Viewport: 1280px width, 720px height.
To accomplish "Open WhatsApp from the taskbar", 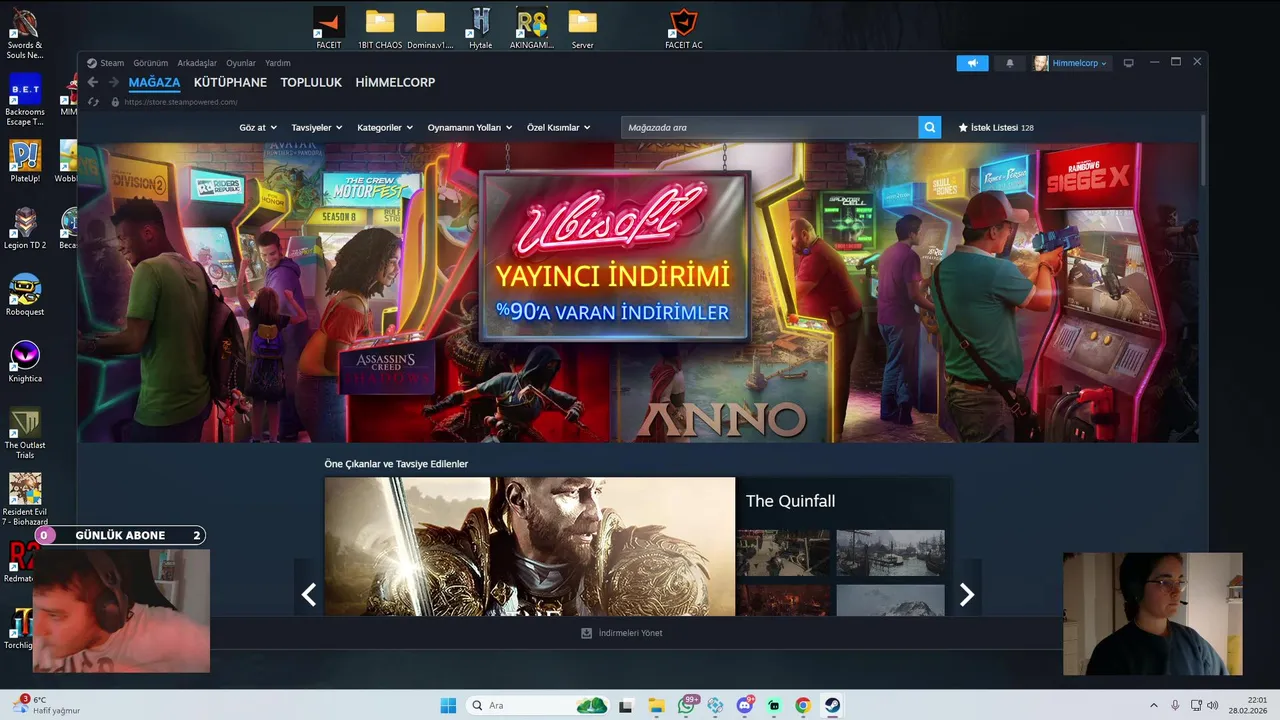I will 686,705.
